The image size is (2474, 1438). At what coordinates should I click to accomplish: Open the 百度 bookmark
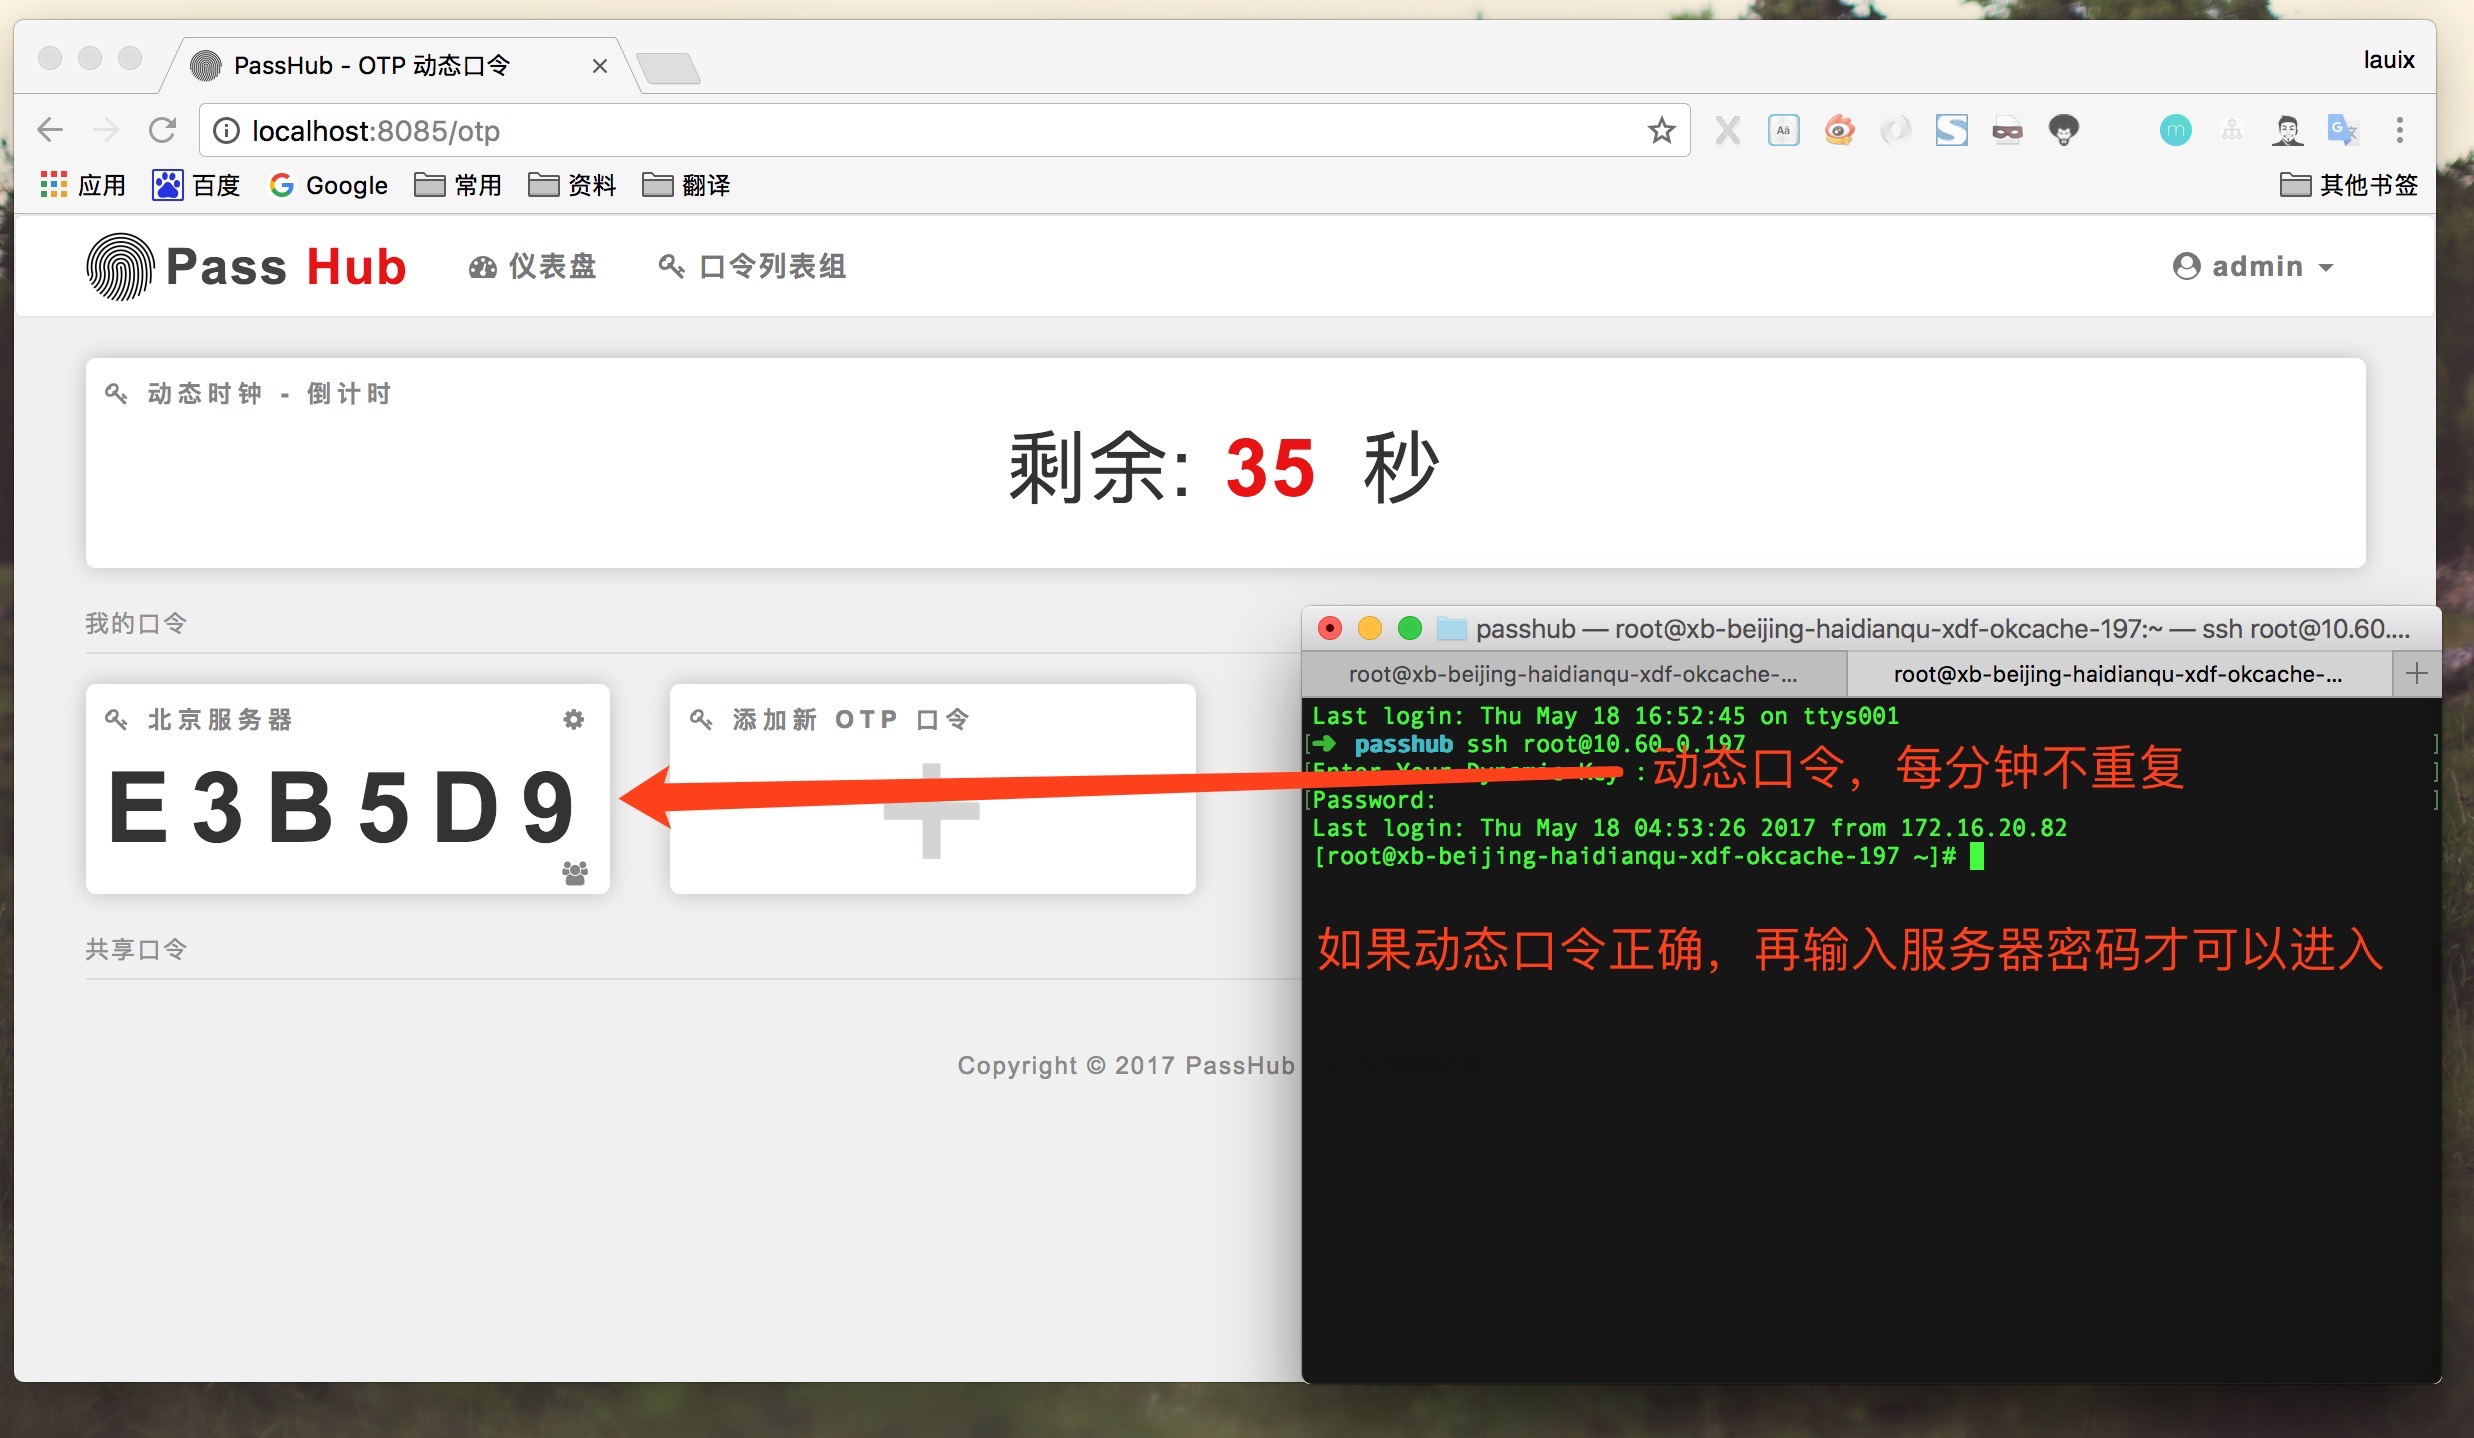(196, 185)
